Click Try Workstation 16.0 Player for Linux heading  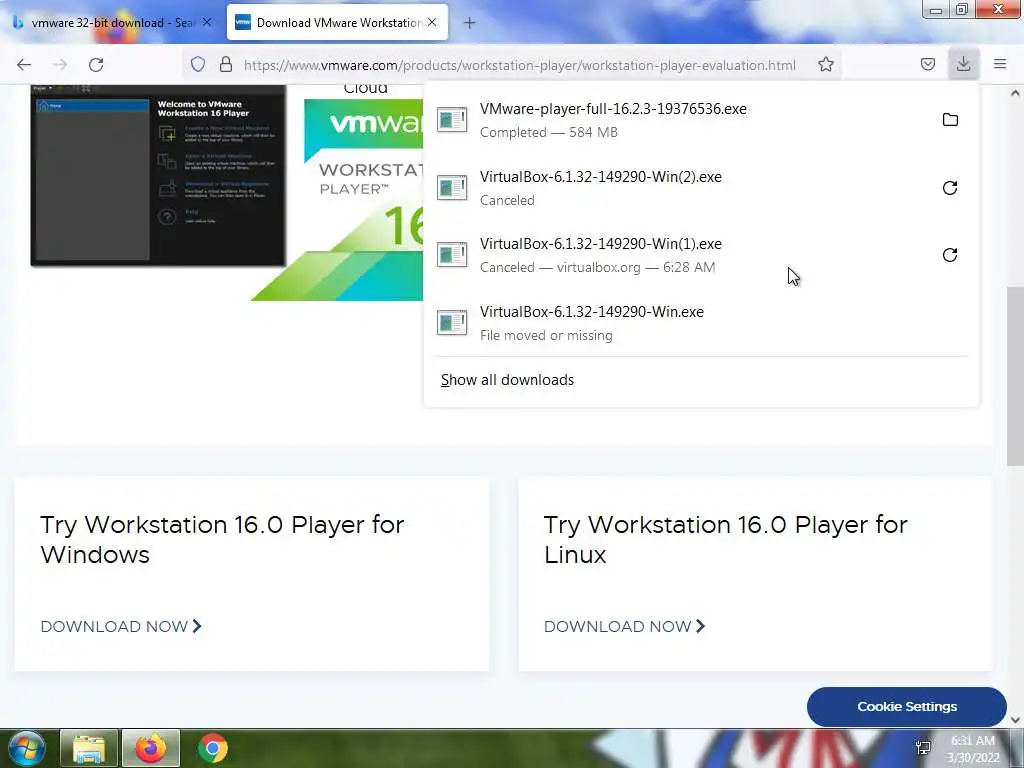tap(726, 539)
